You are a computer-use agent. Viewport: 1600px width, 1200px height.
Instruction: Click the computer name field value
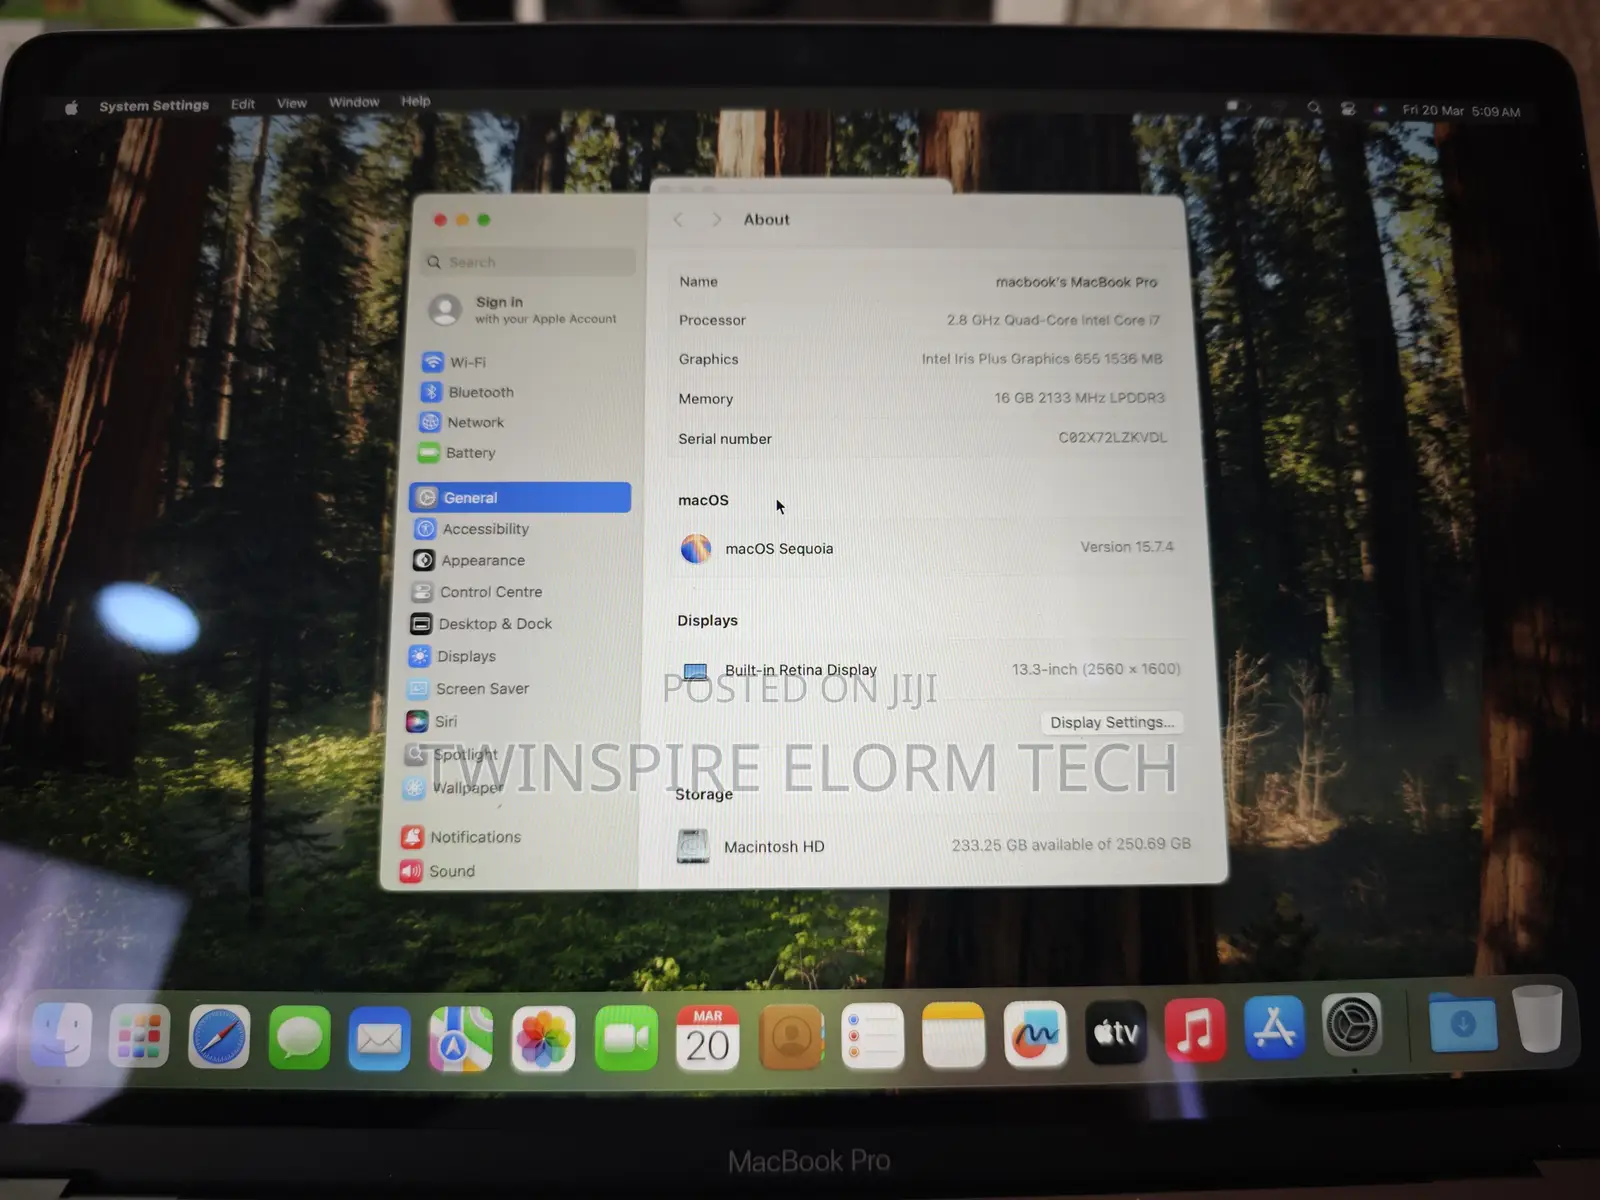(x=1076, y=282)
